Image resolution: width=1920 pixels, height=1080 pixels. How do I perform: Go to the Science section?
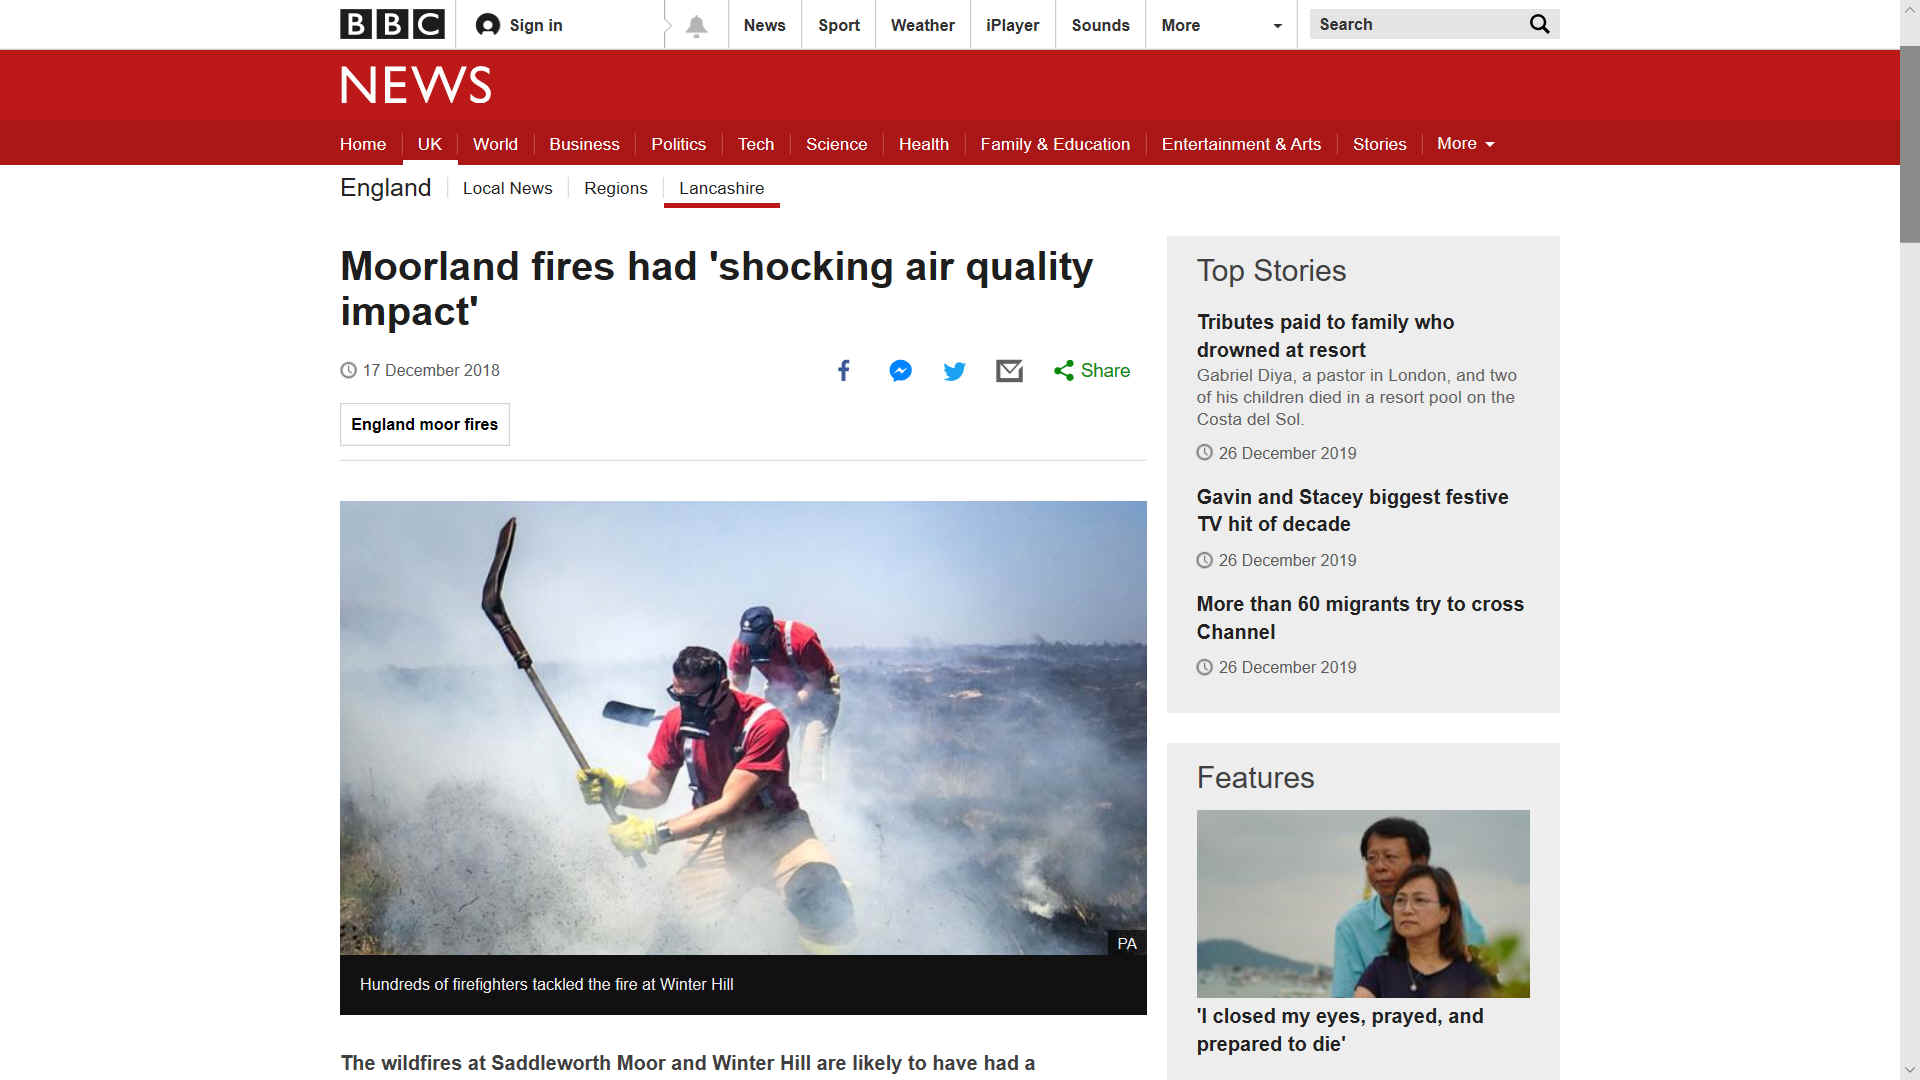click(836, 144)
